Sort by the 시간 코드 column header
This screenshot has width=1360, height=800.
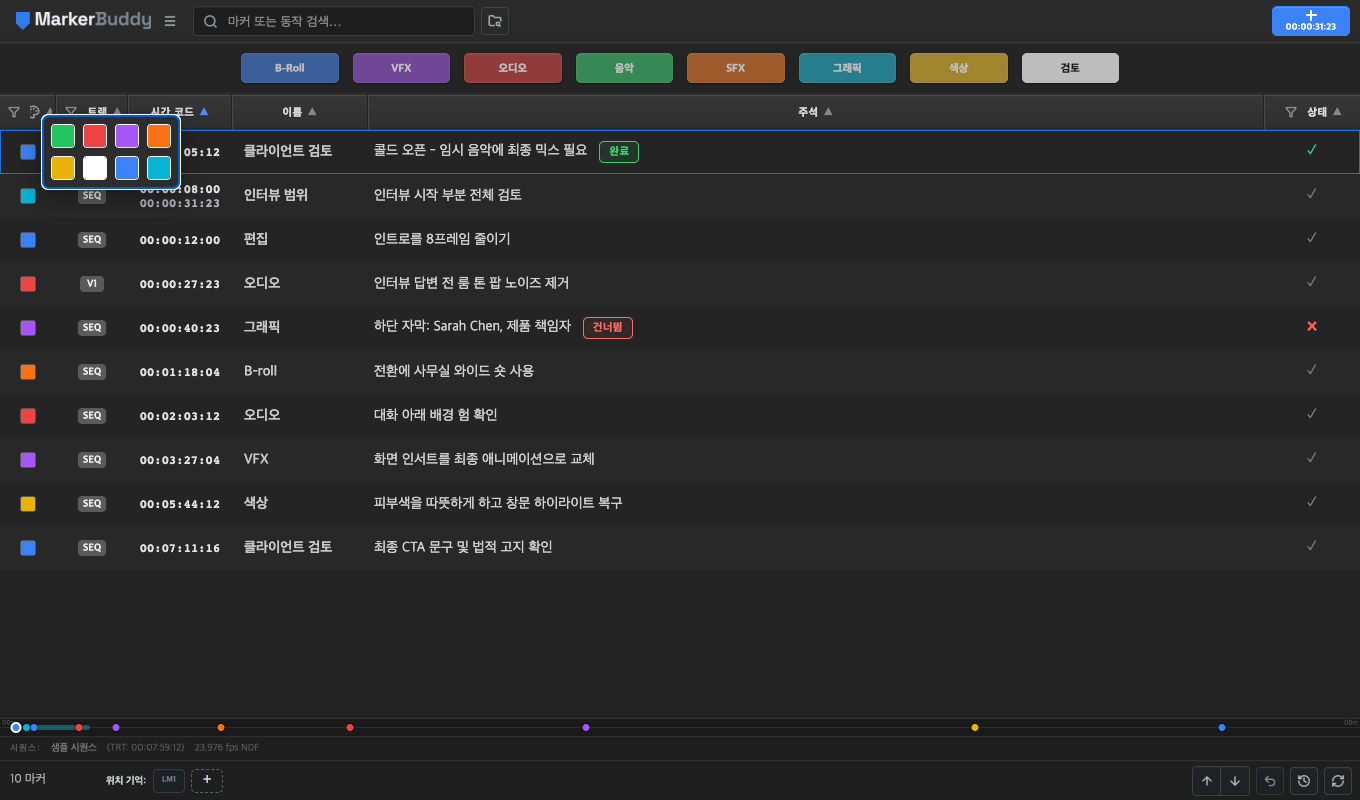[x=180, y=112]
